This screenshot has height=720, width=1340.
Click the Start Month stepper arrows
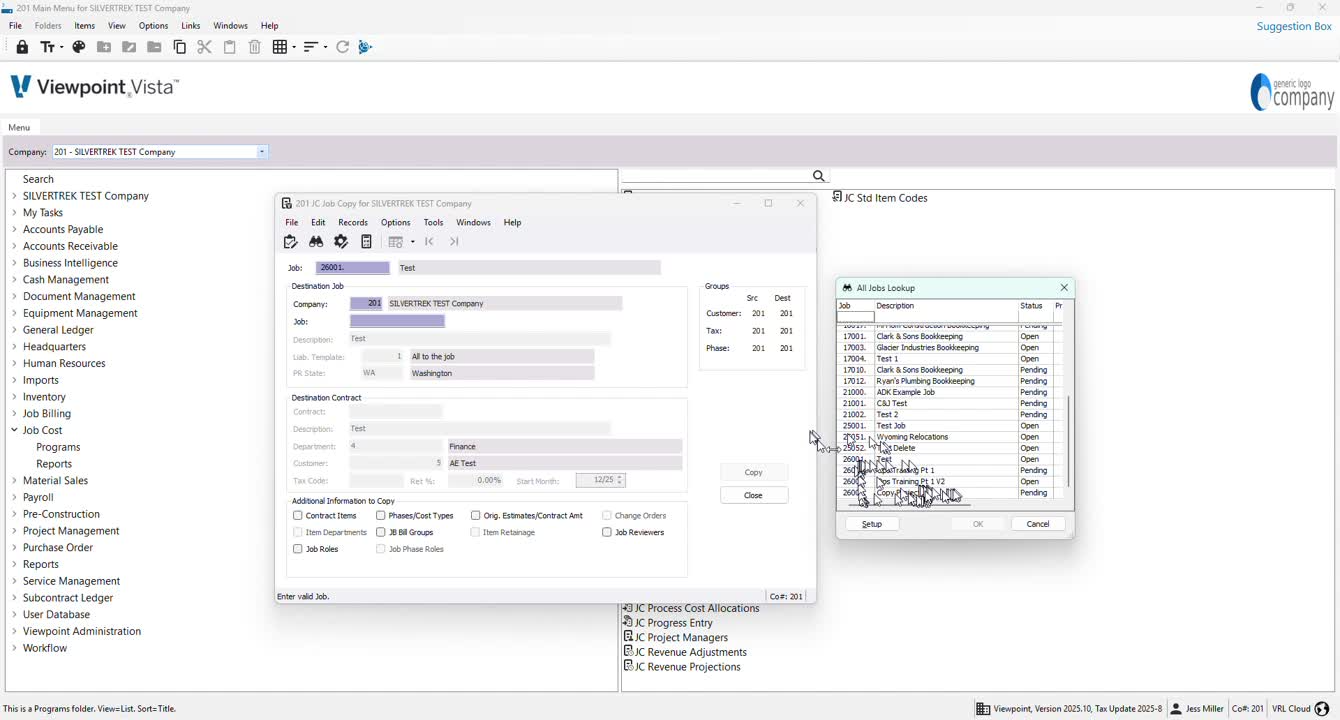620,480
